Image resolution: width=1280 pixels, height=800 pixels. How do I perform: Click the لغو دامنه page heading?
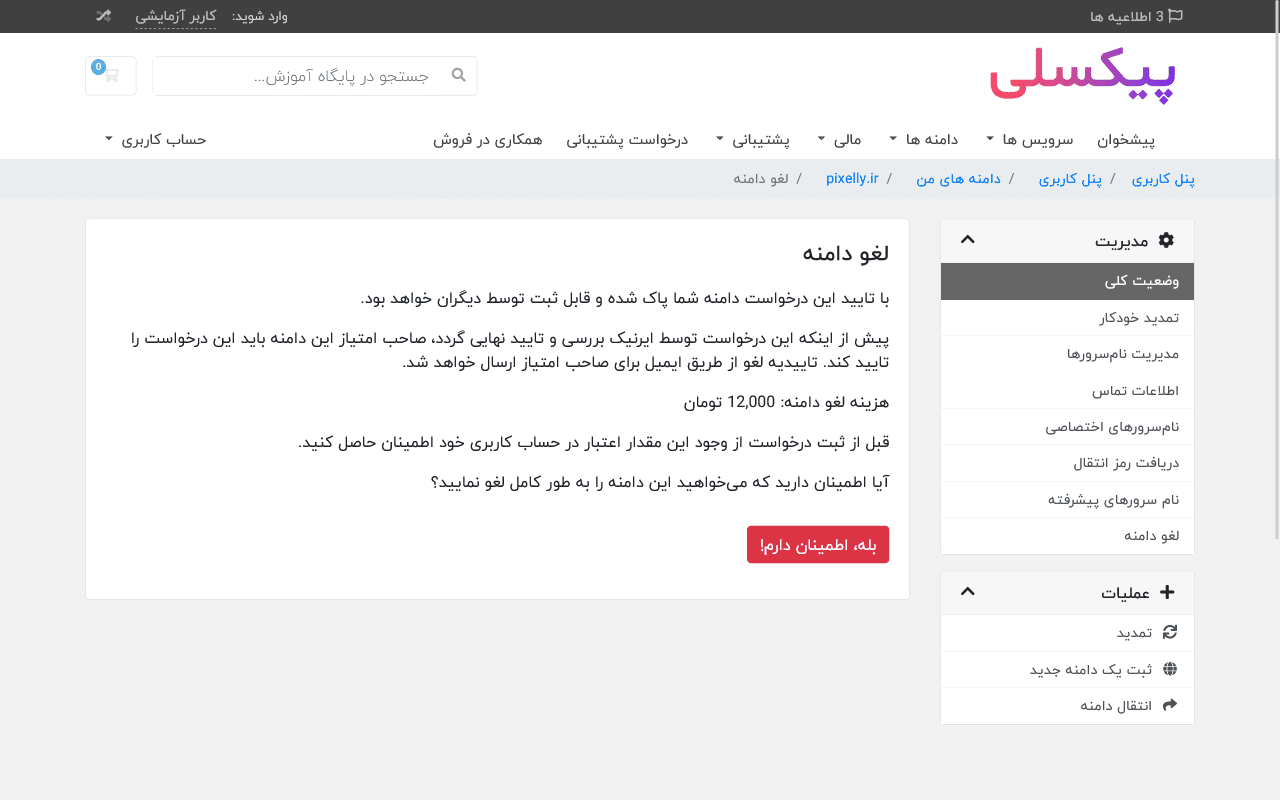pyautogui.click(x=845, y=253)
